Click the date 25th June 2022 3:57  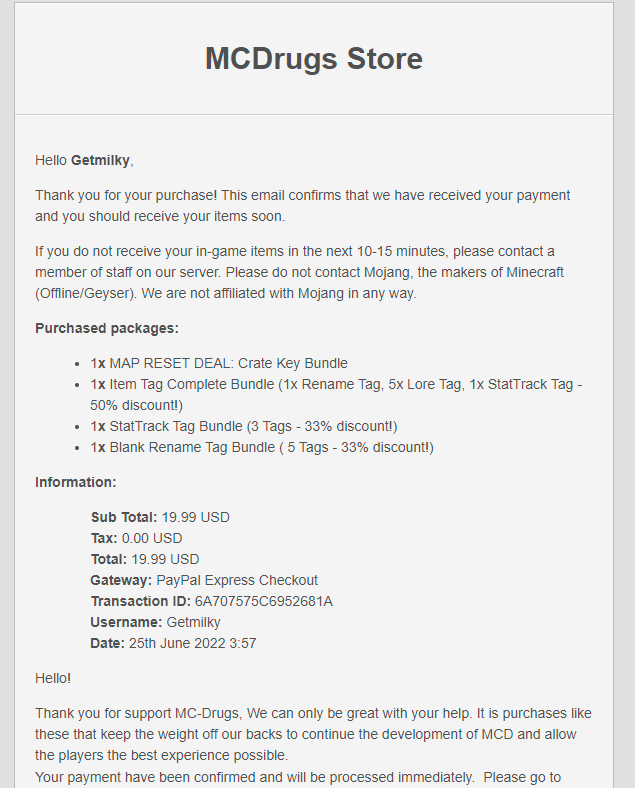(192, 643)
